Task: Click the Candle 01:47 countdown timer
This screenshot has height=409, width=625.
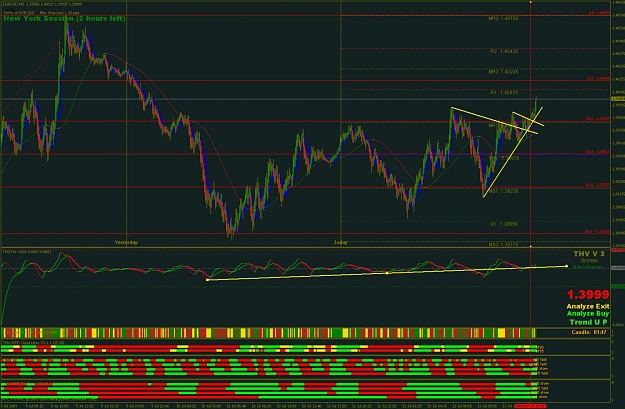Action: pyautogui.click(x=589, y=332)
